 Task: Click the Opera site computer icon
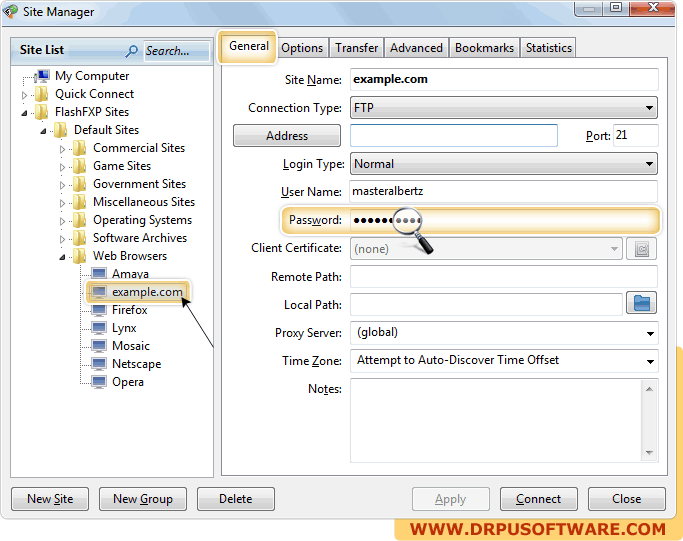coord(99,382)
